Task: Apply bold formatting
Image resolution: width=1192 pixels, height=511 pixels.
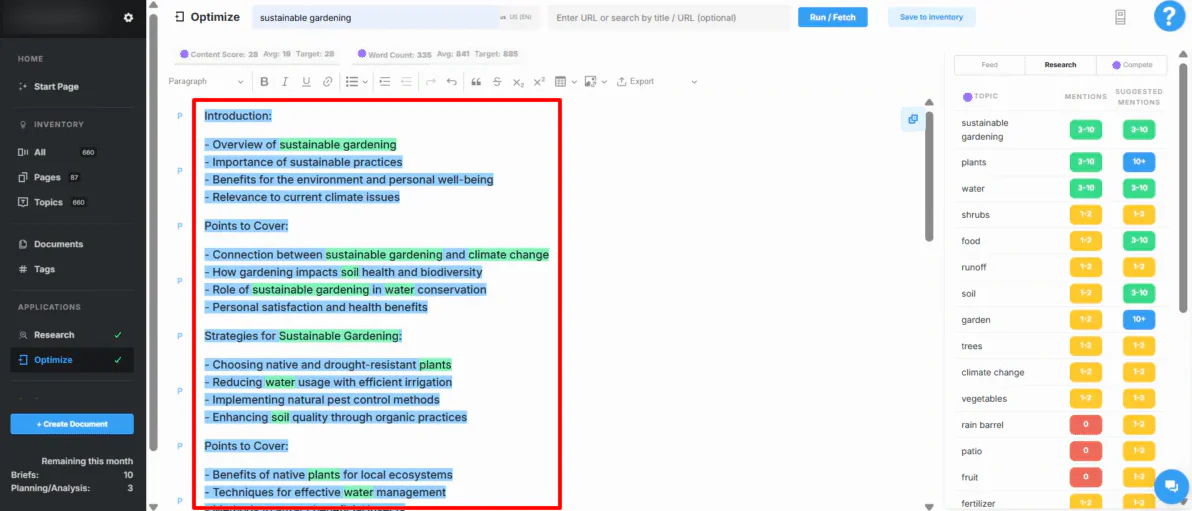Action: 264,81
